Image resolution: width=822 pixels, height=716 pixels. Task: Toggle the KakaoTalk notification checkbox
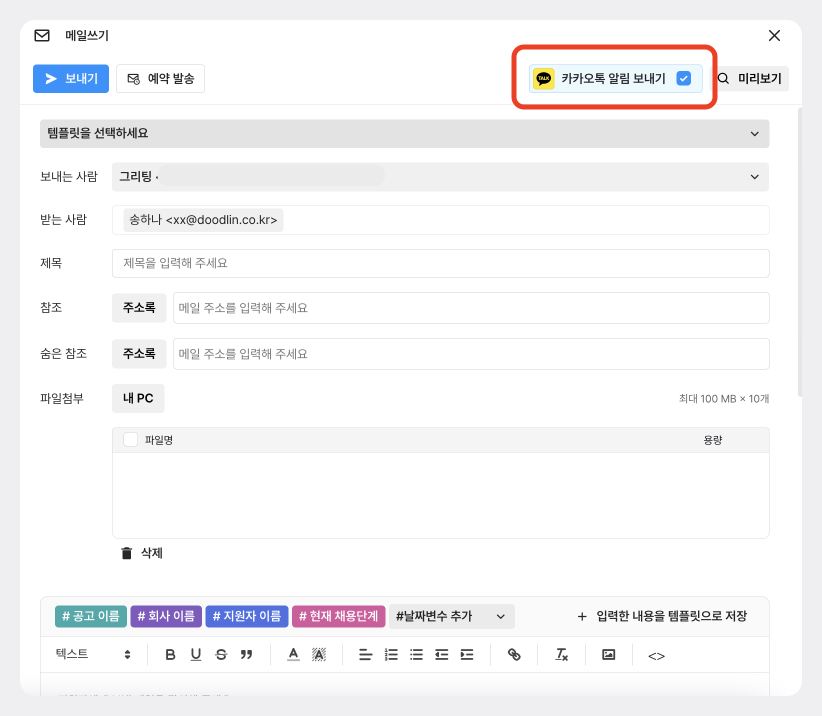[x=684, y=78]
